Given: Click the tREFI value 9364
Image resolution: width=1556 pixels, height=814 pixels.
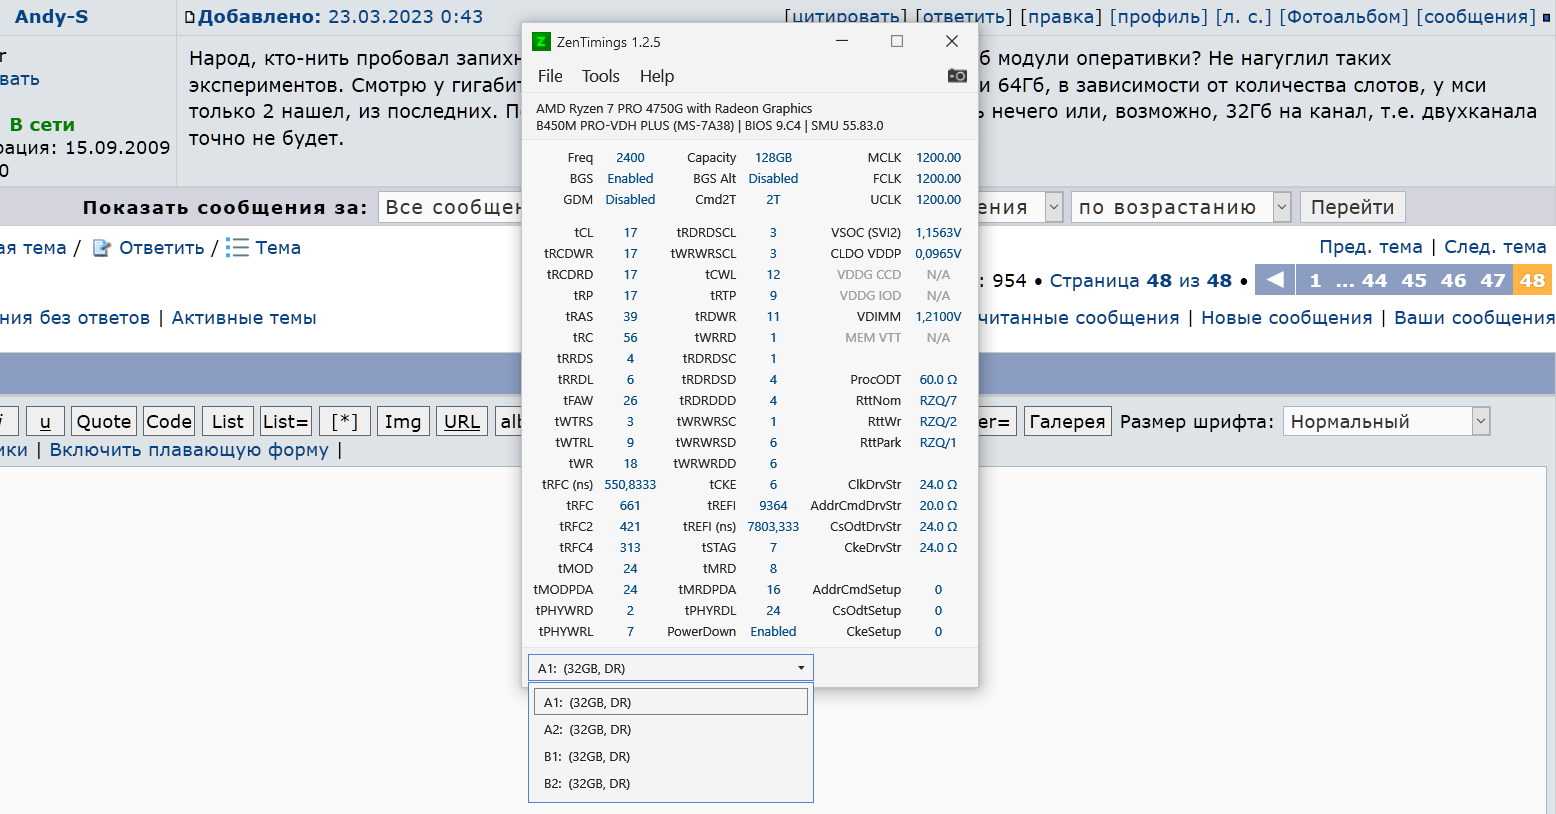Looking at the screenshot, I should click(x=773, y=506).
